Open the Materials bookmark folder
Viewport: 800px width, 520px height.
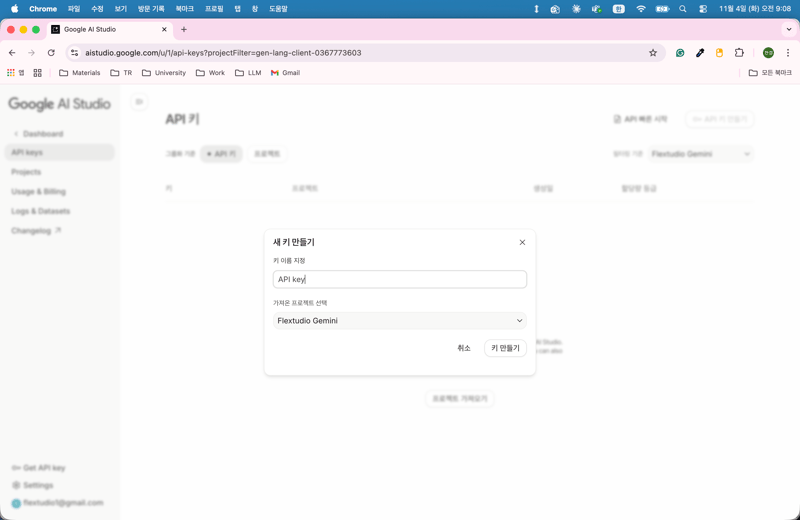coord(80,73)
